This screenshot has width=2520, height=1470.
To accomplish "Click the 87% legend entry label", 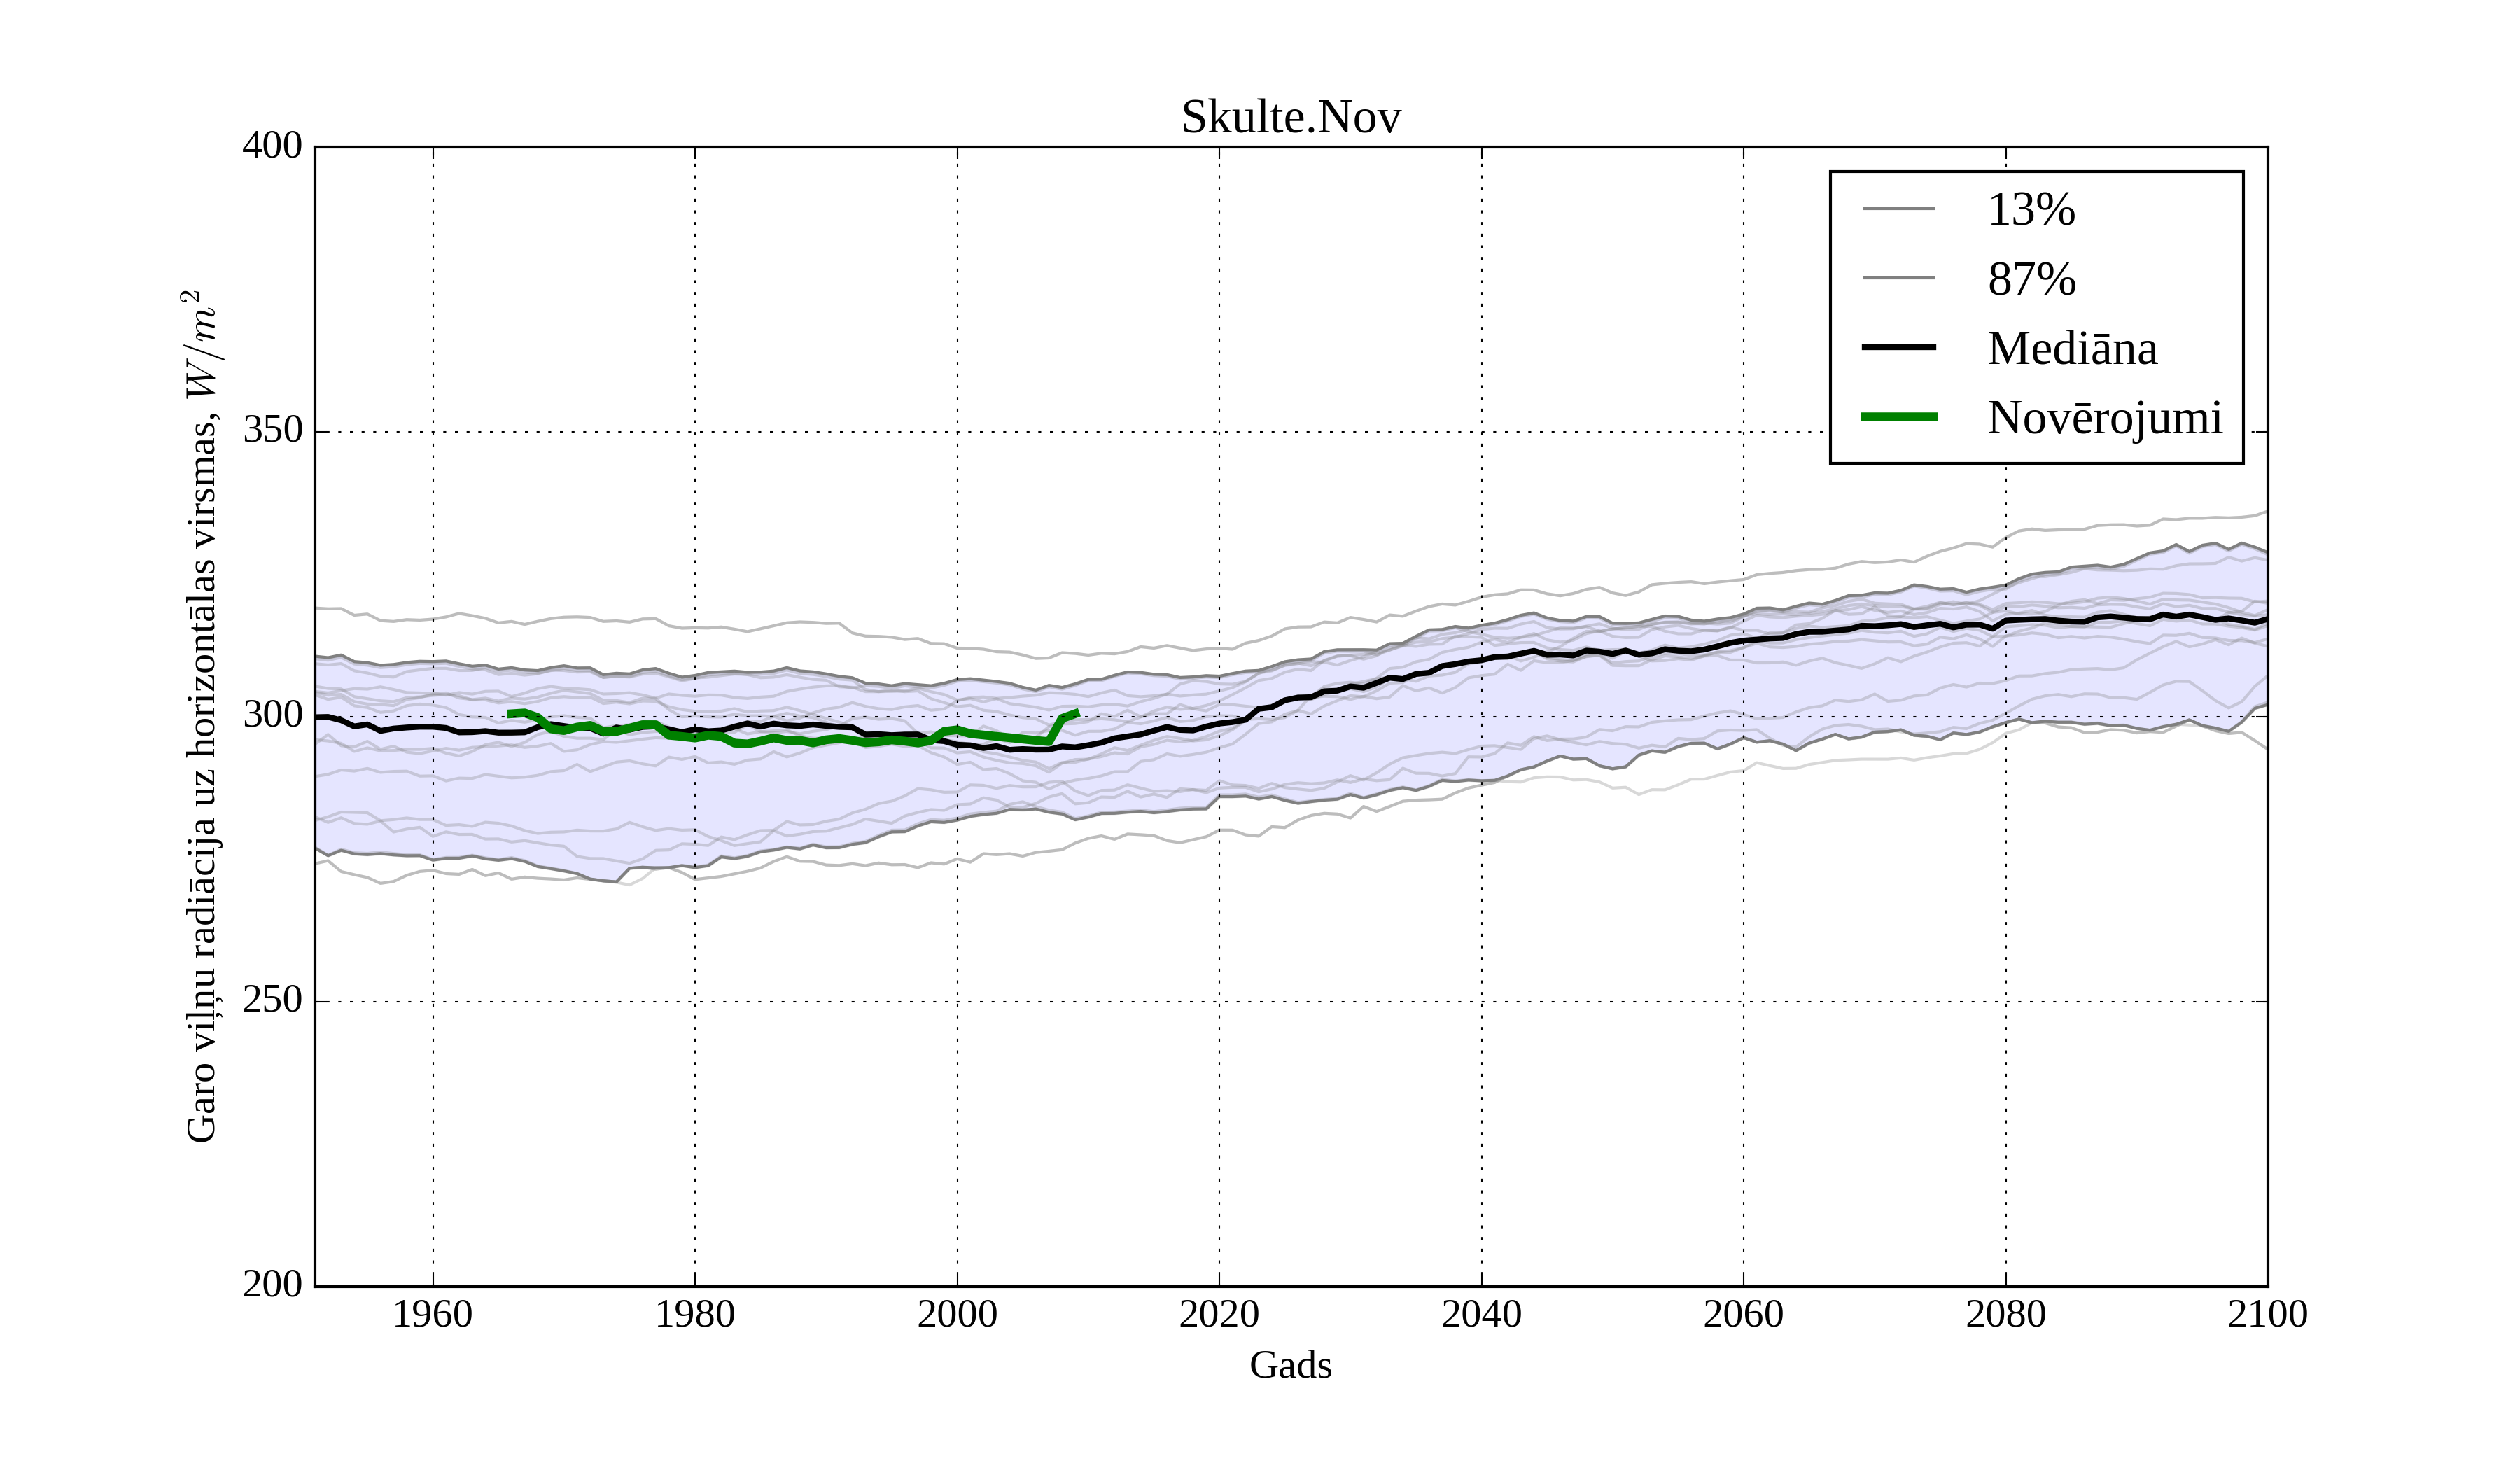I will pos(2031,279).
